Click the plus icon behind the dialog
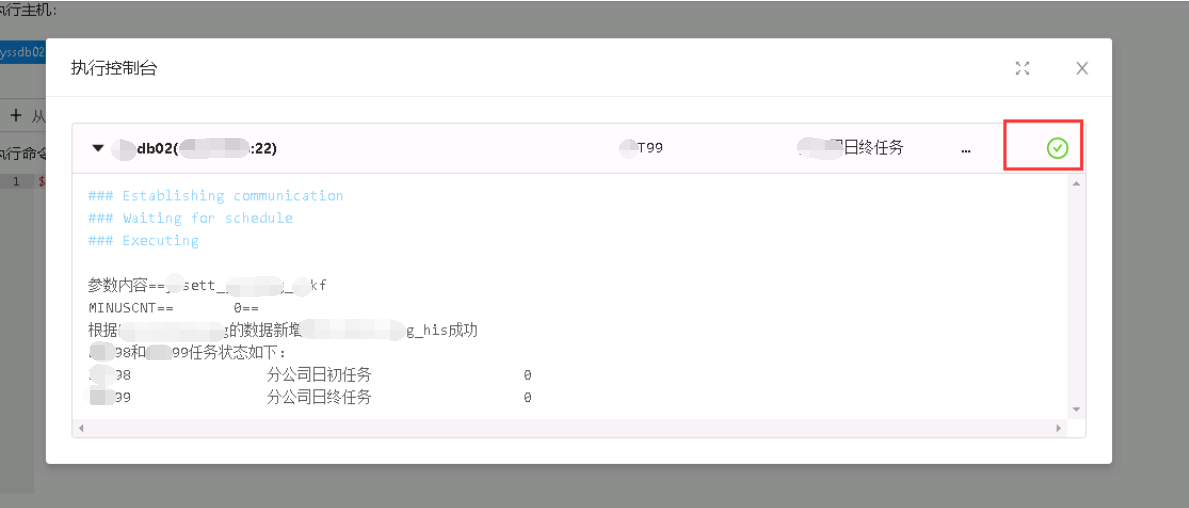Image resolution: width=1189 pixels, height=508 pixels. coord(15,116)
